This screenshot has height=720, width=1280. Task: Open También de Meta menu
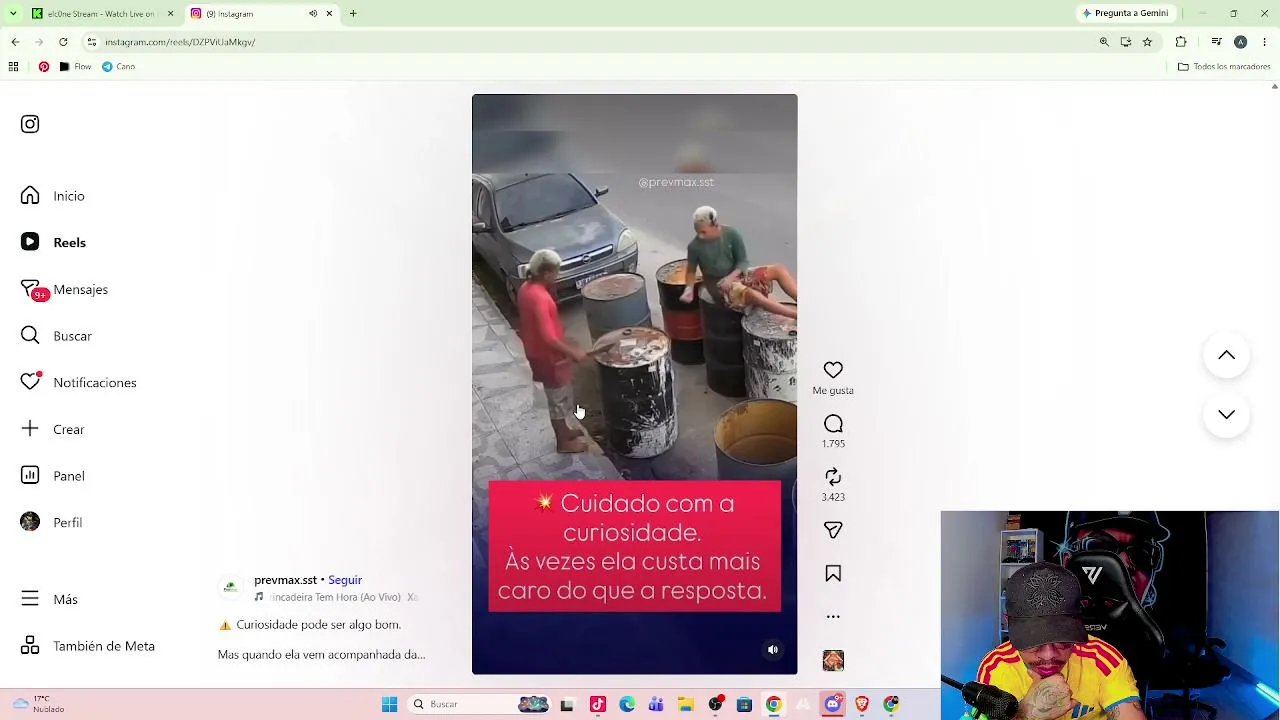click(88, 646)
